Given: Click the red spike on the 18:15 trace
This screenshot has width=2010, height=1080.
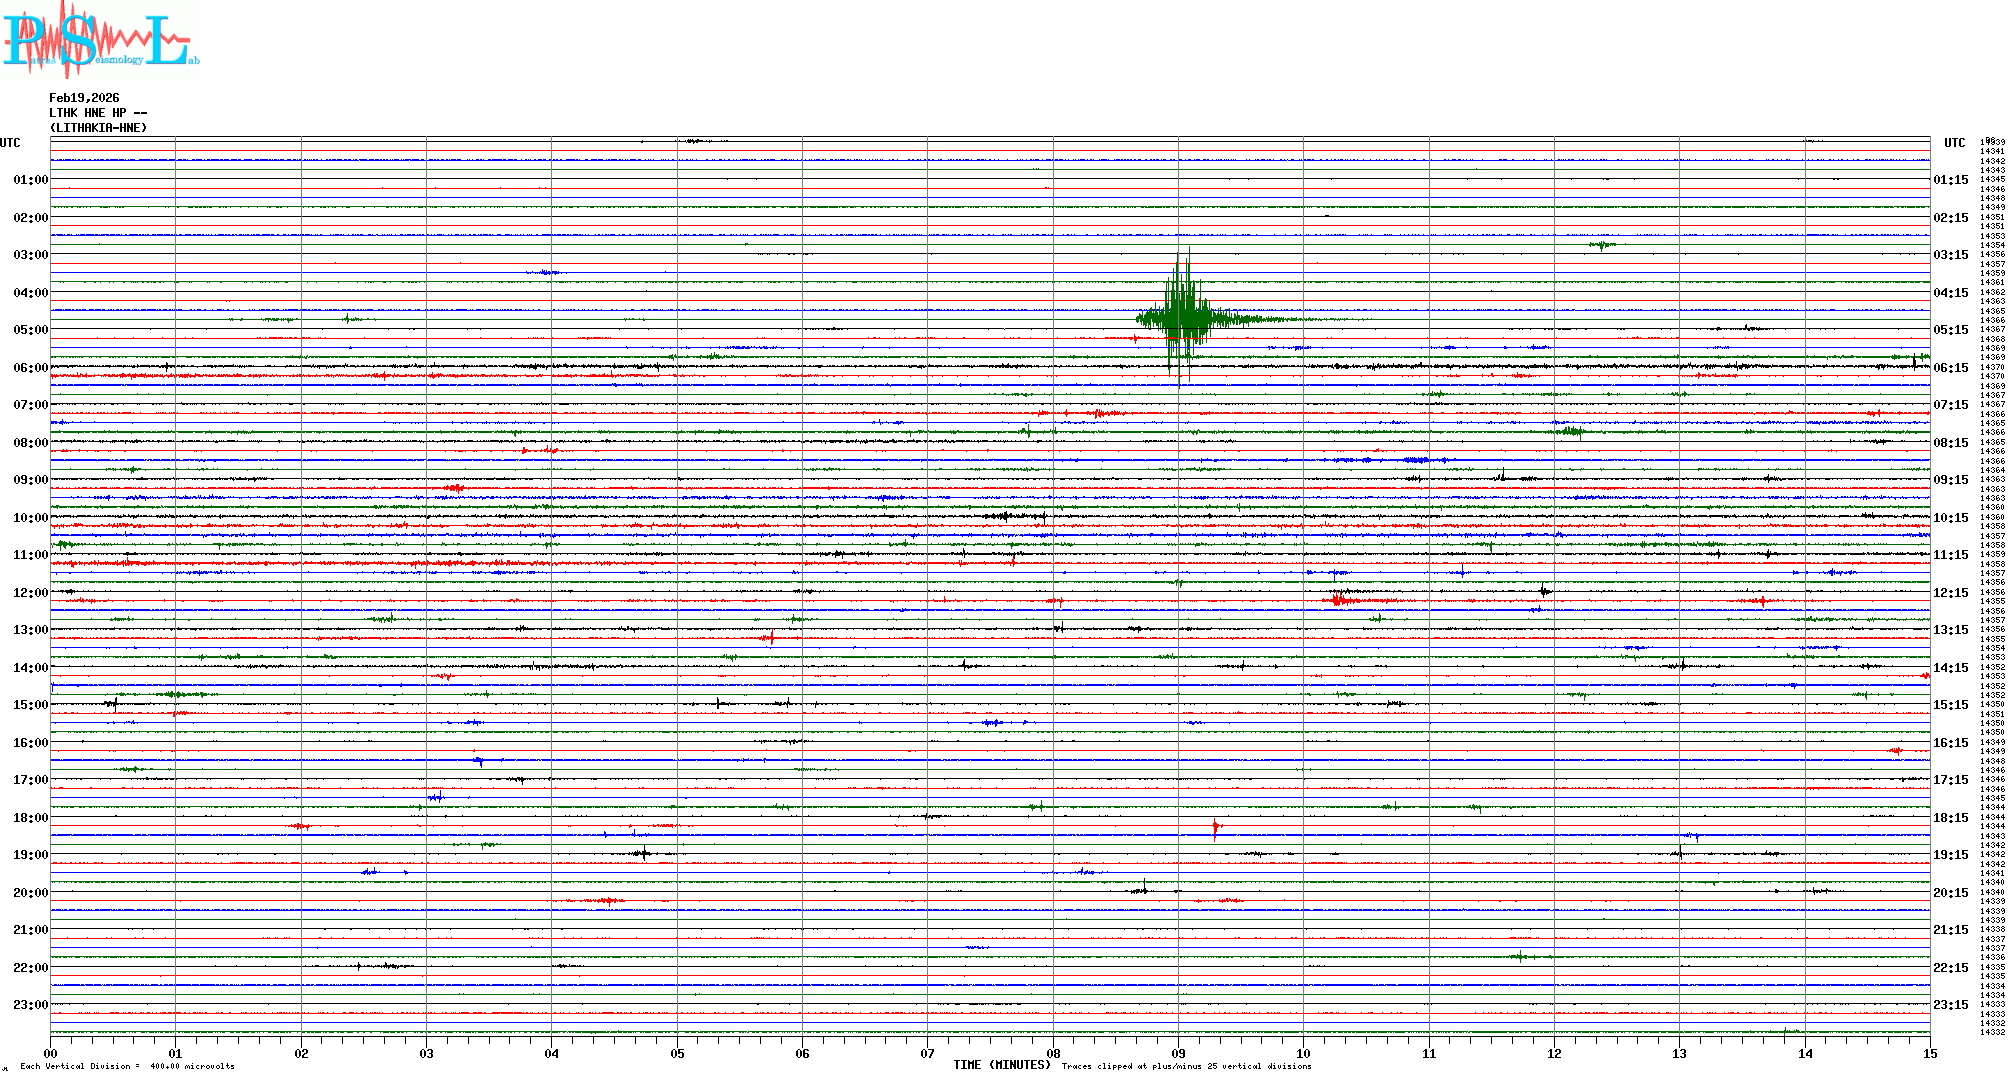Looking at the screenshot, I should pyautogui.click(x=1215, y=827).
